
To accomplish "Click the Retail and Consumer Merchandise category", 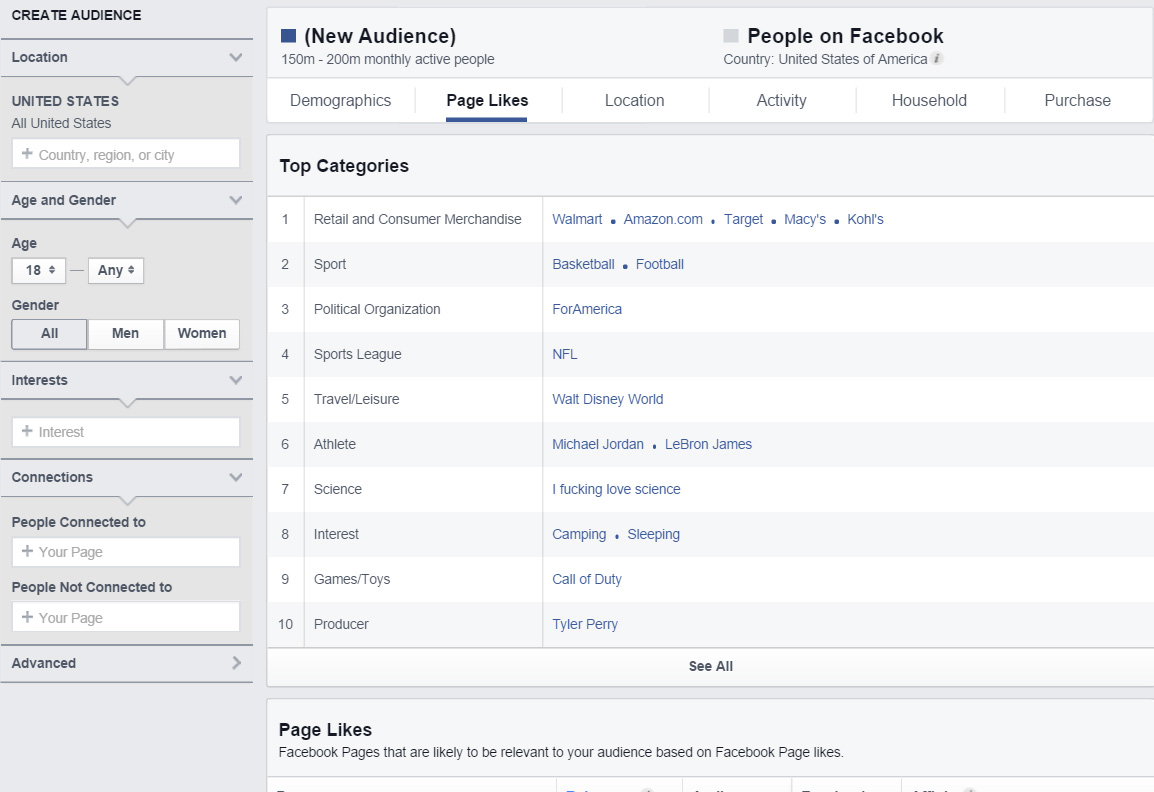I will pos(417,219).
